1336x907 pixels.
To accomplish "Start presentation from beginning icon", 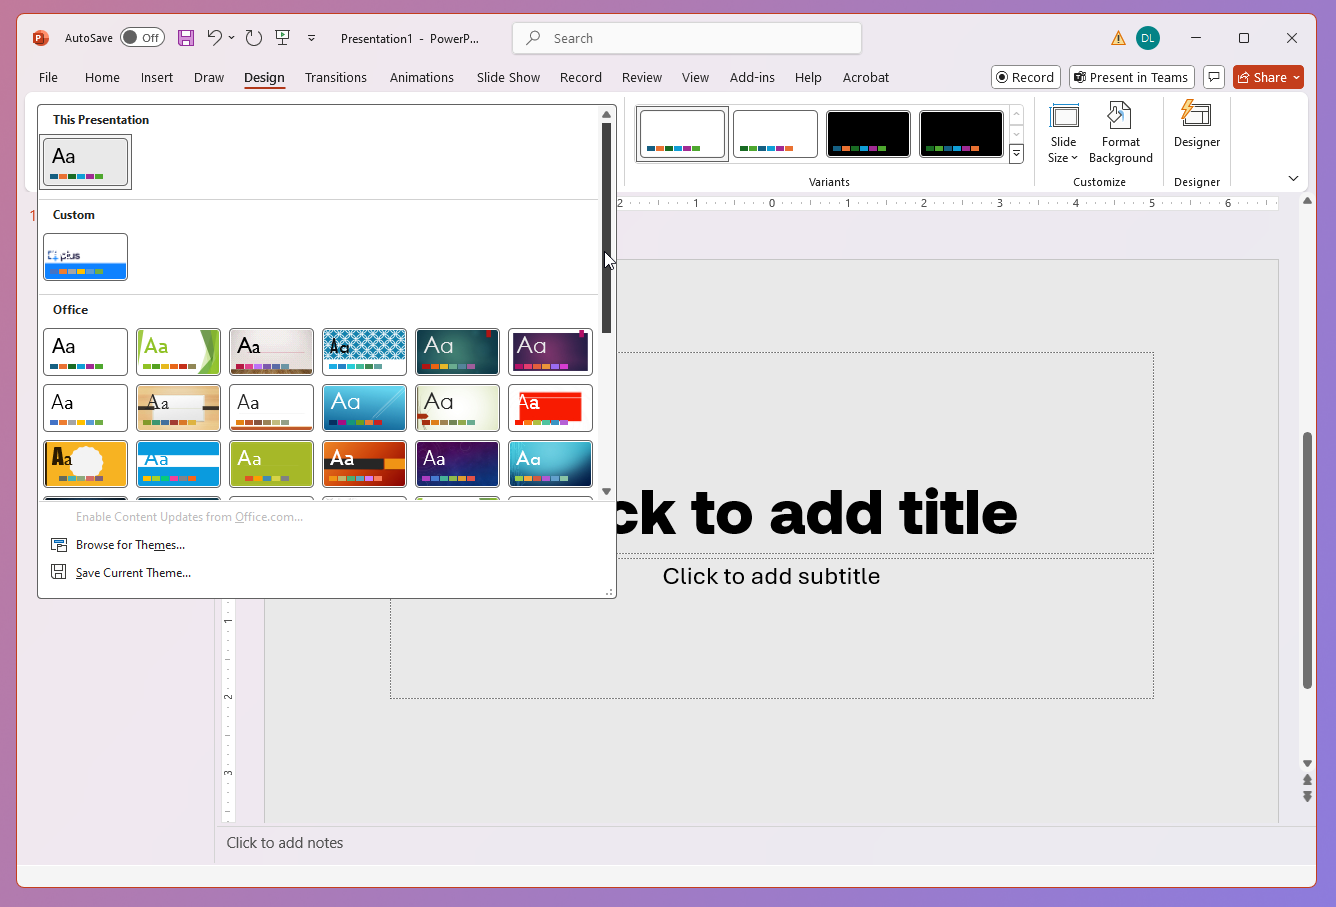I will (283, 38).
